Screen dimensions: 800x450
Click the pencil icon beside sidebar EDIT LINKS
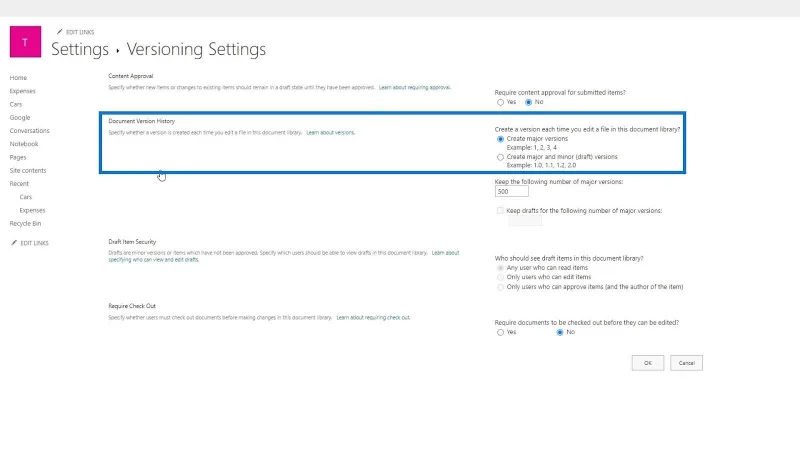(14, 243)
